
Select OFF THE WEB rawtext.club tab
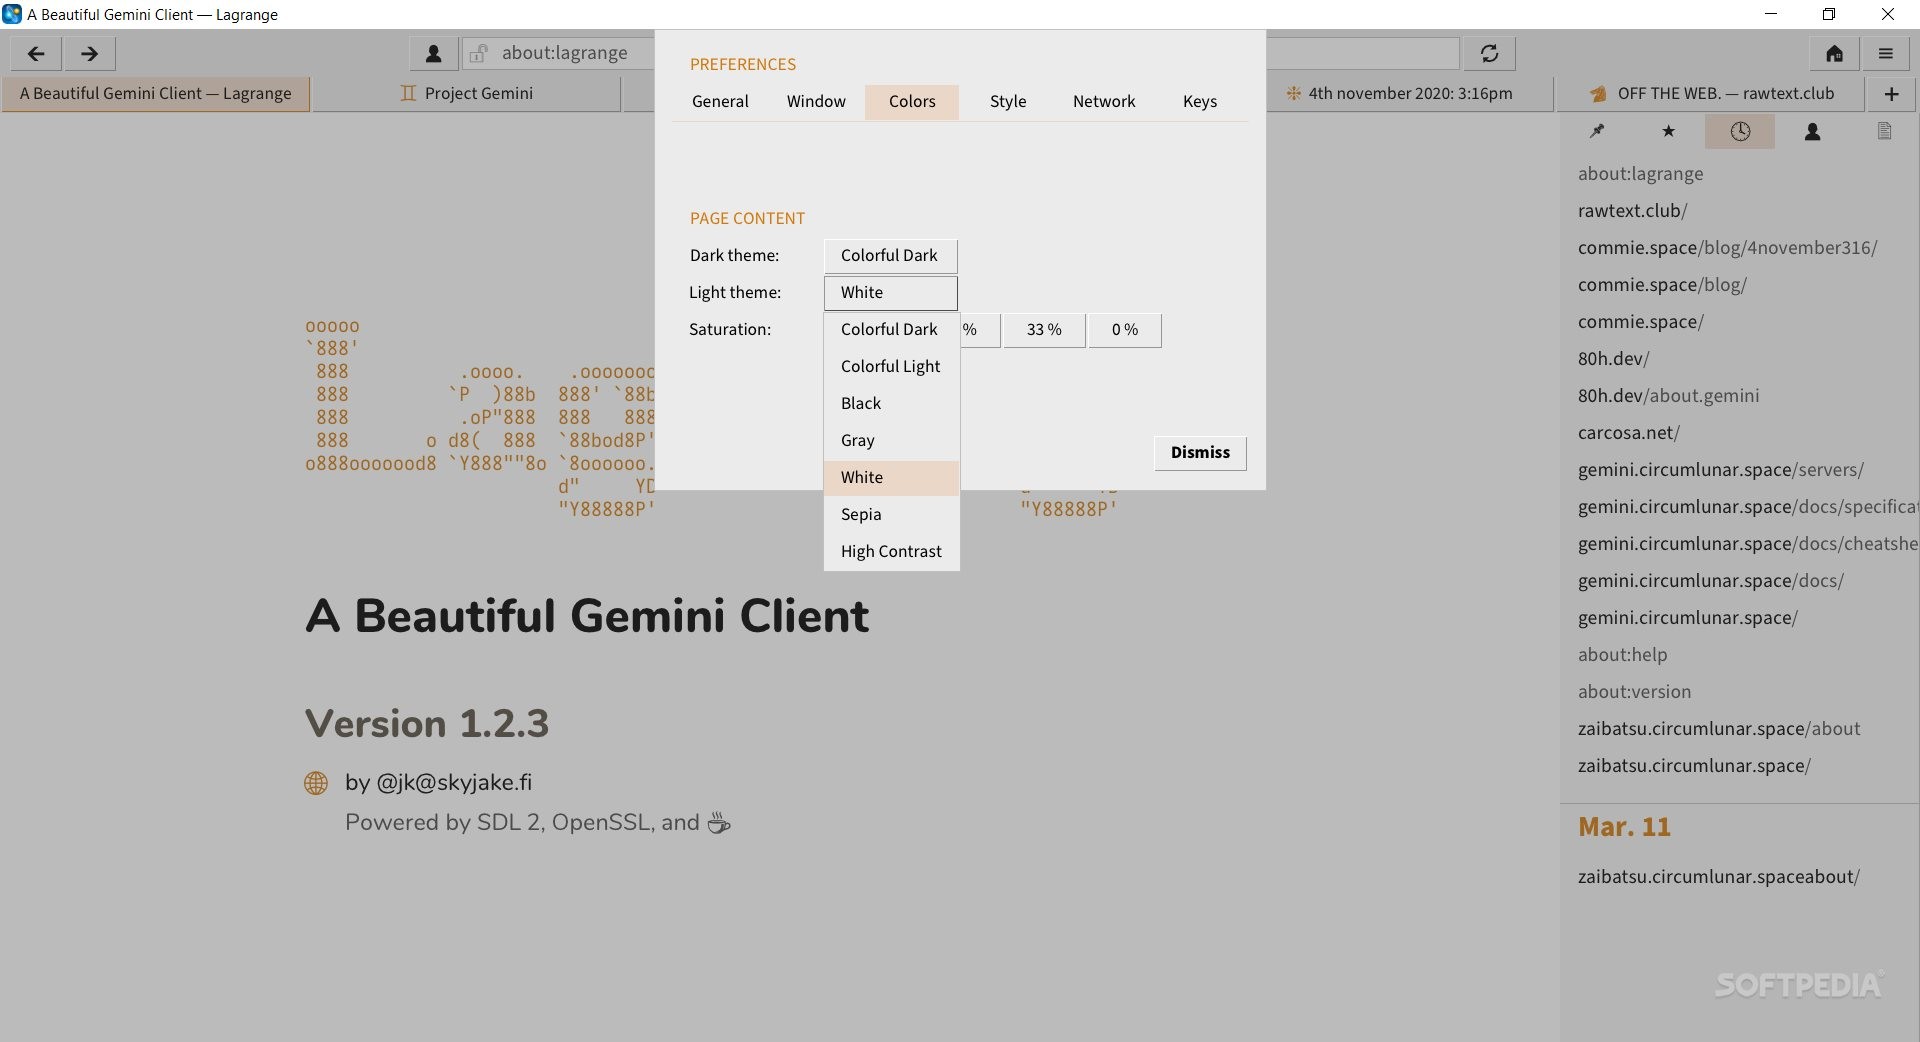[1712, 94]
